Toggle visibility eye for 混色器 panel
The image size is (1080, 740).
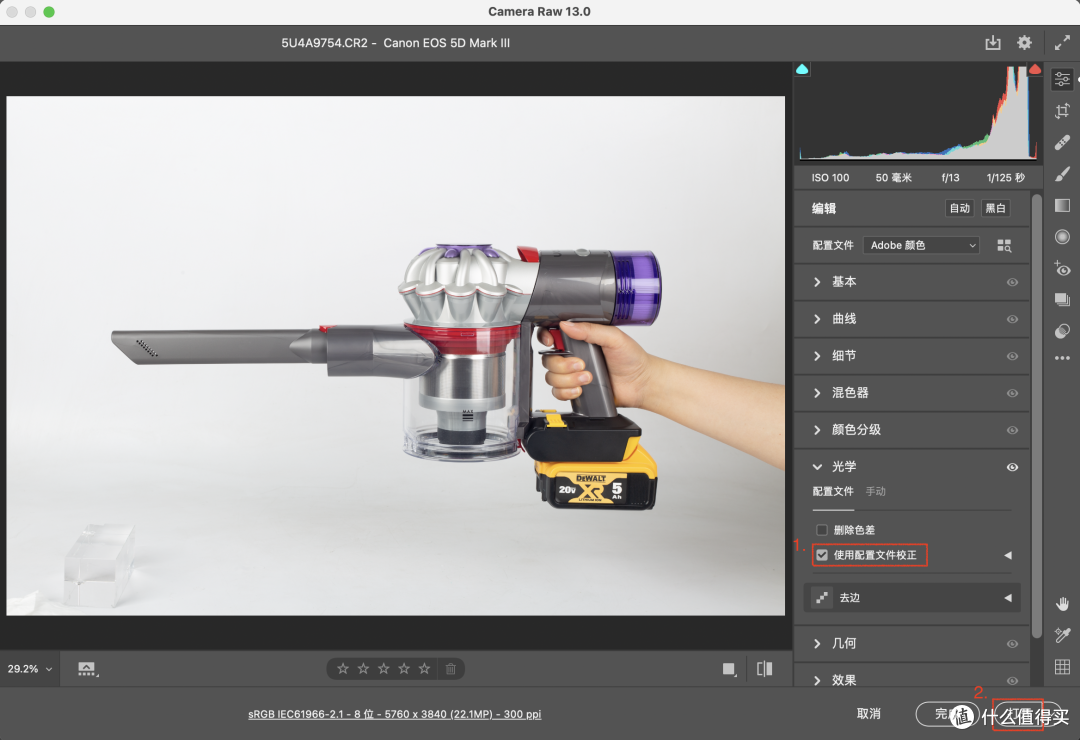(1012, 393)
